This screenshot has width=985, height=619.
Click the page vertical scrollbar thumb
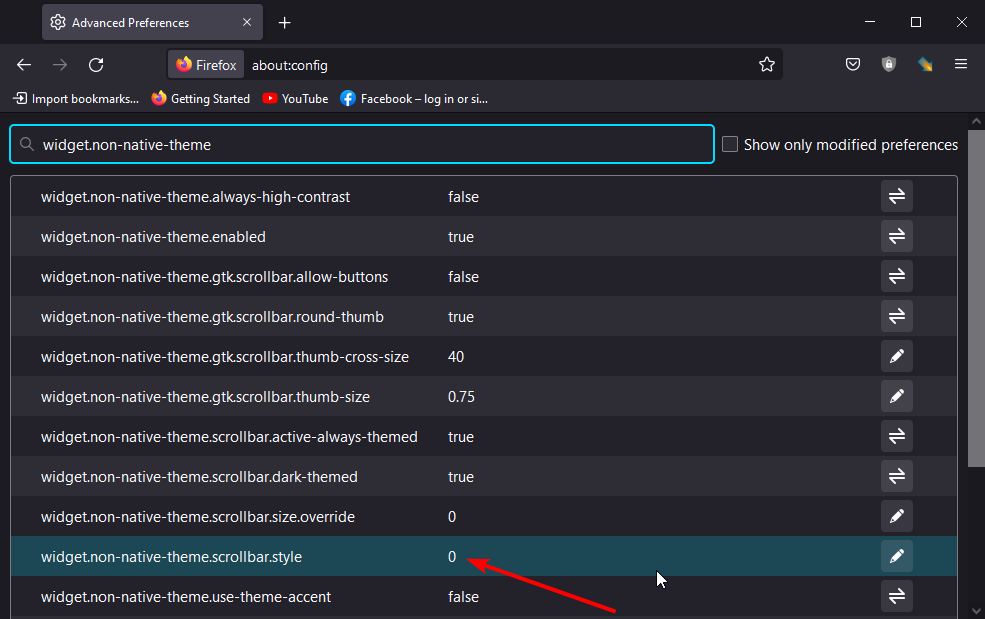[x=976, y=299]
